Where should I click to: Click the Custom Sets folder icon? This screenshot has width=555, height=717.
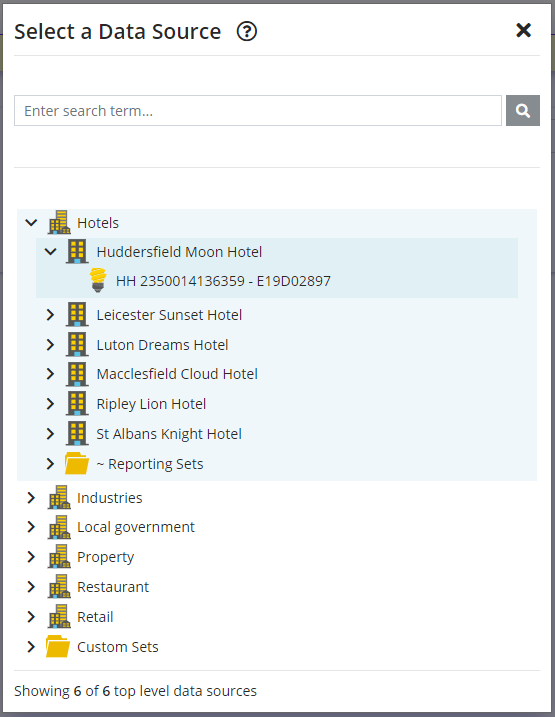58,646
